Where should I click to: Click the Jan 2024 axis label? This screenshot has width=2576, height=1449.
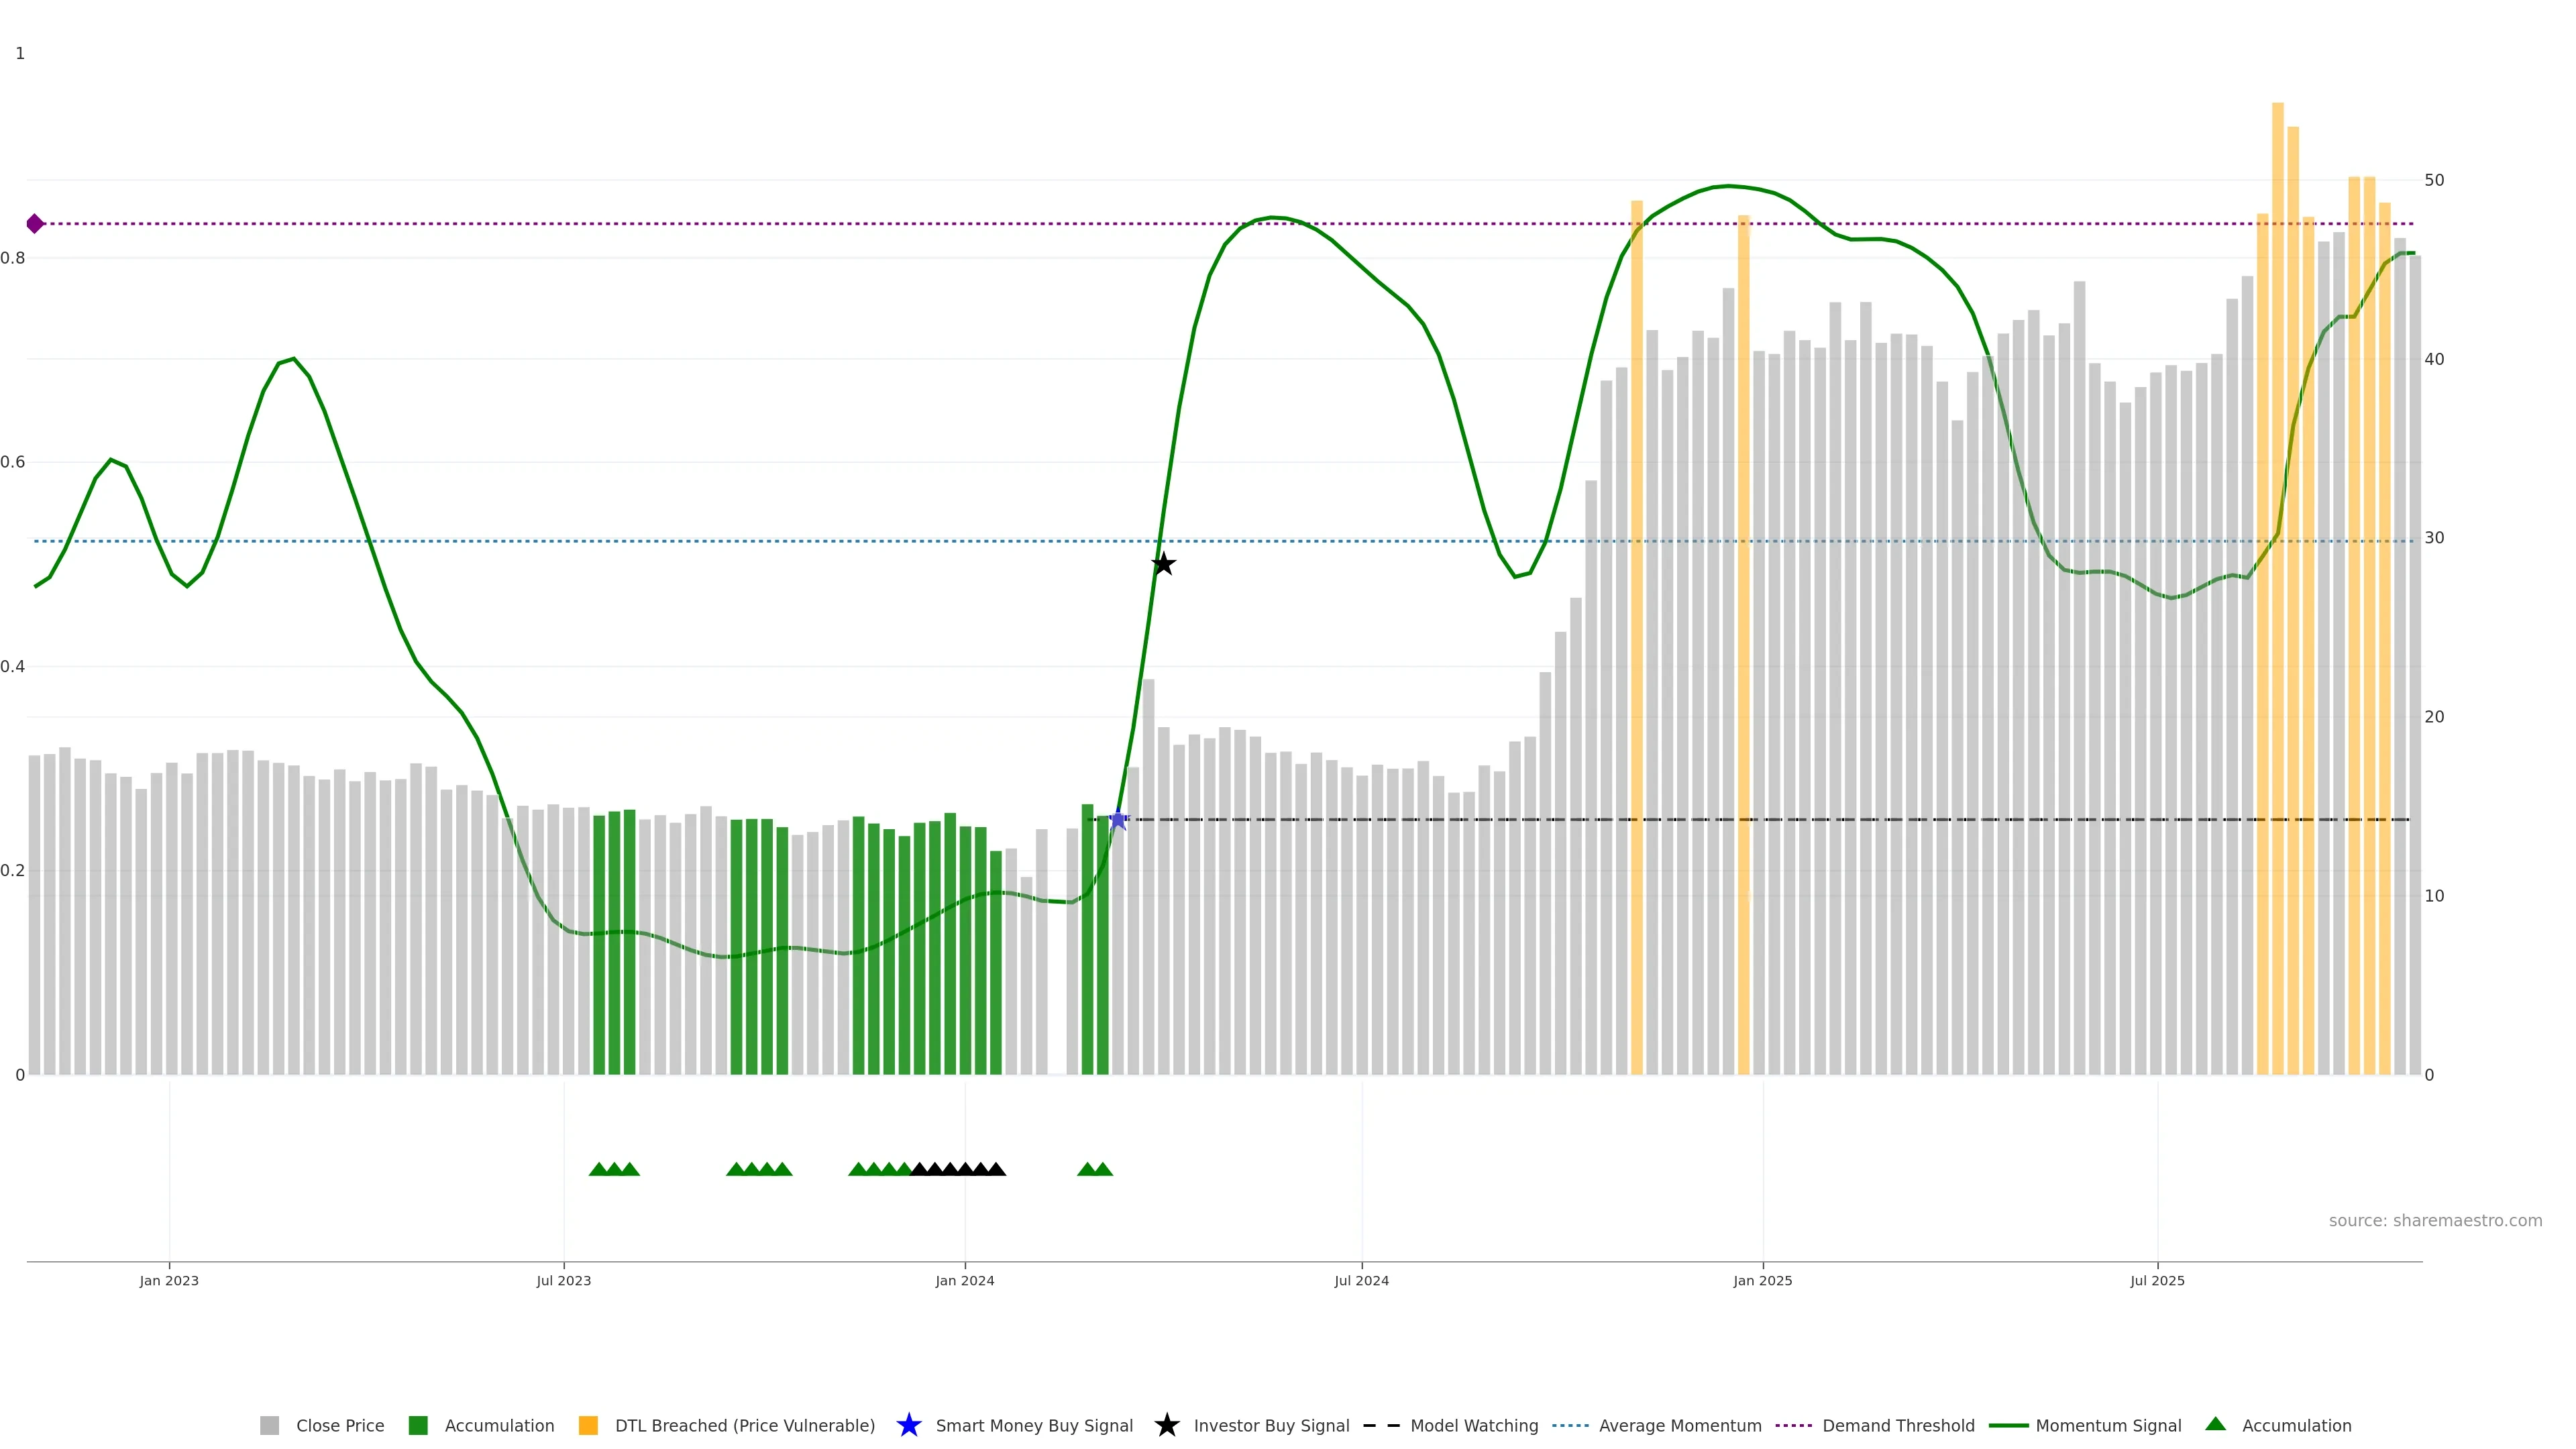964,1280
